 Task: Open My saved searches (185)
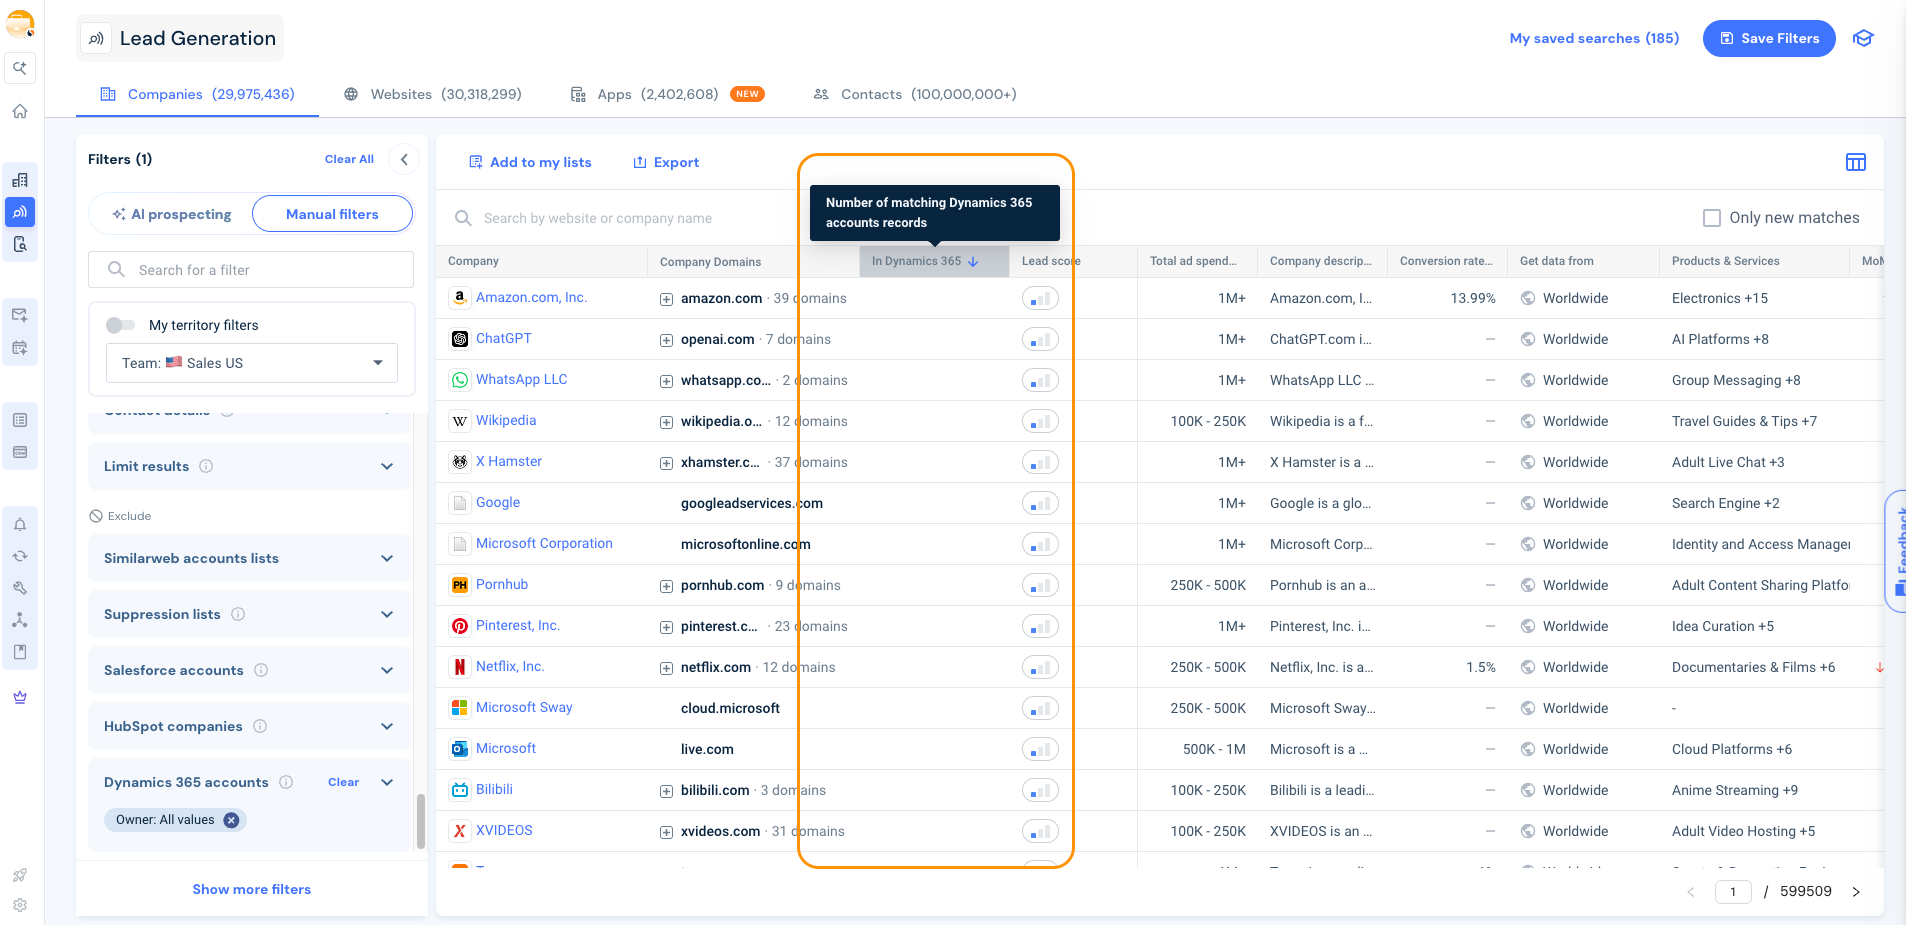coord(1594,38)
